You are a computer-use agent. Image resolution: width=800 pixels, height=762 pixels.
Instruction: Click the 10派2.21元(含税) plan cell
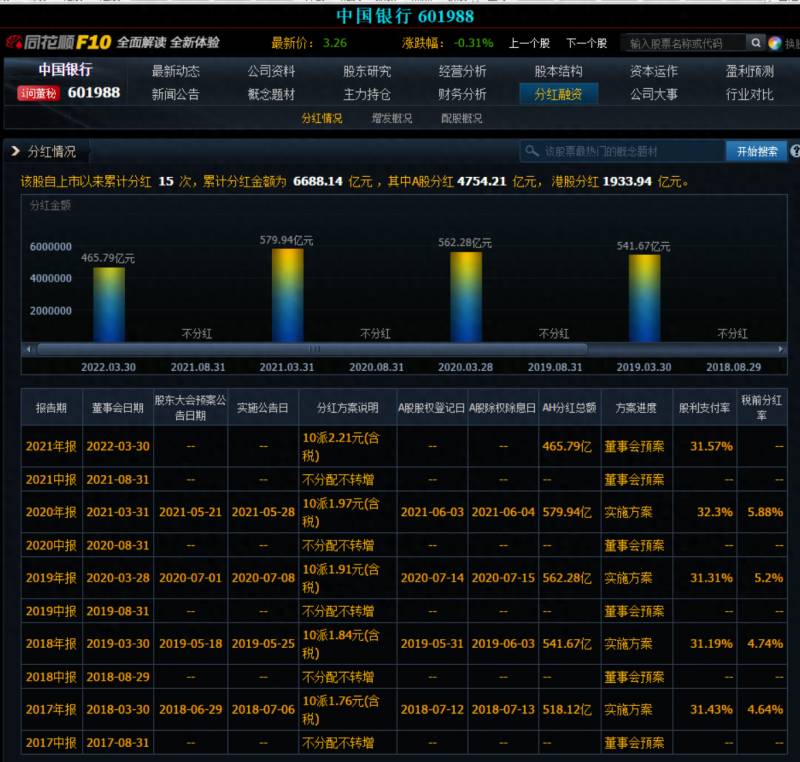(347, 446)
